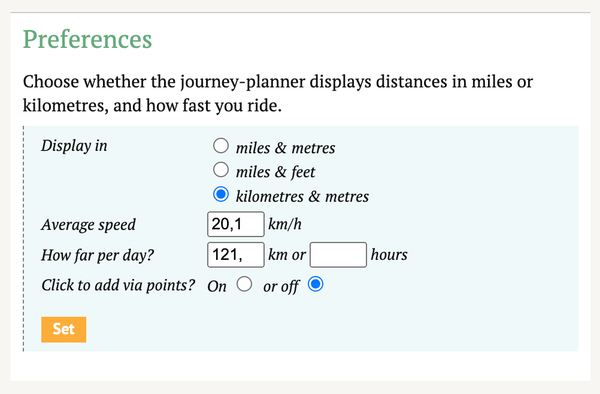
Task: Click the orange Set button
Action: point(64,329)
